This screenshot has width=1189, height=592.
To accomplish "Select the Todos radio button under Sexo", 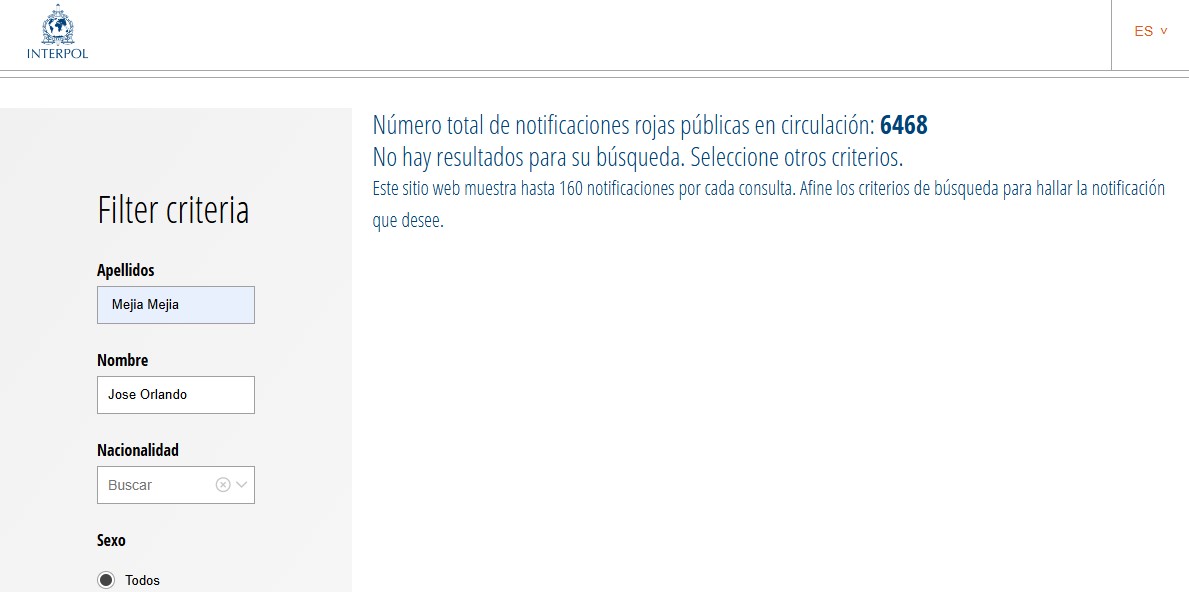I will pyautogui.click(x=106, y=580).
